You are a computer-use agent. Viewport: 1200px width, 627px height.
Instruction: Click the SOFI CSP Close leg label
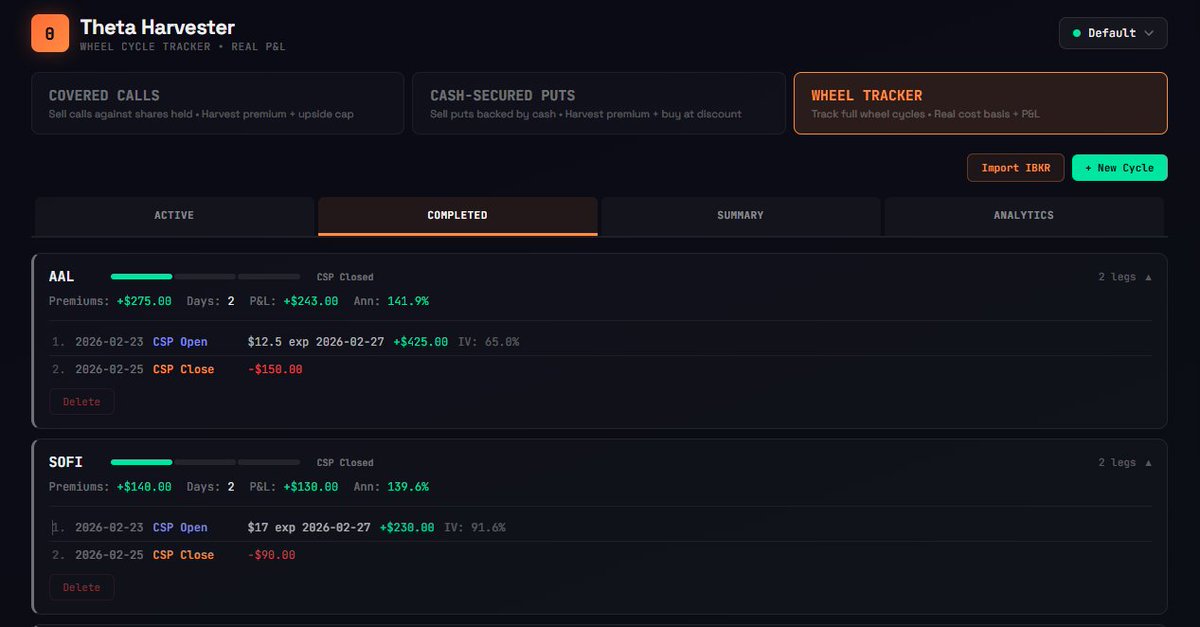(x=183, y=555)
